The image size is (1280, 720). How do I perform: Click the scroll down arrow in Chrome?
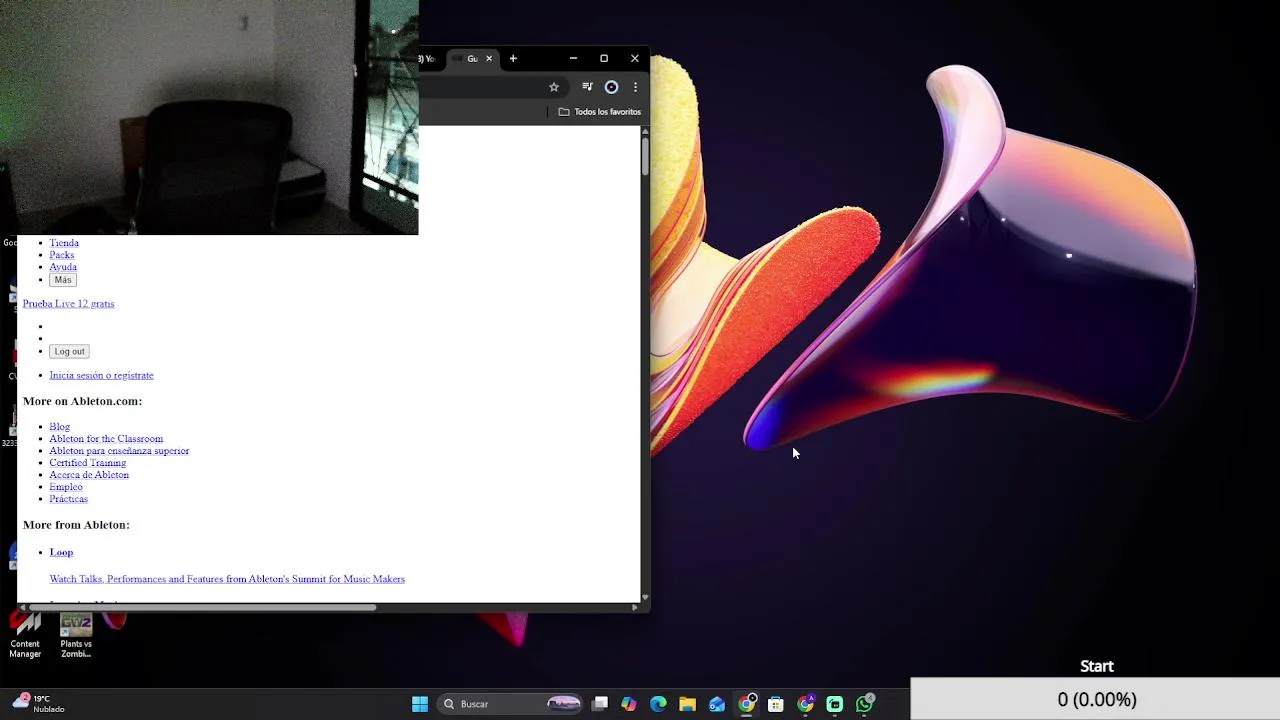click(645, 597)
